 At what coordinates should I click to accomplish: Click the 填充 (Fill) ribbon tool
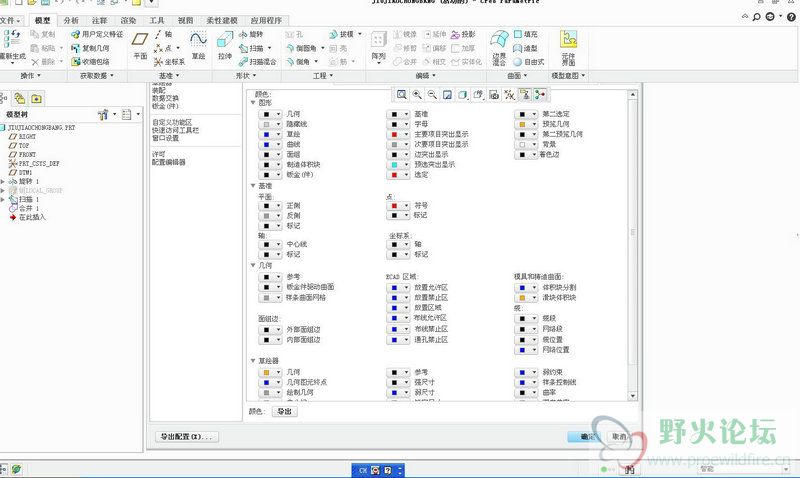pyautogui.click(x=525, y=34)
